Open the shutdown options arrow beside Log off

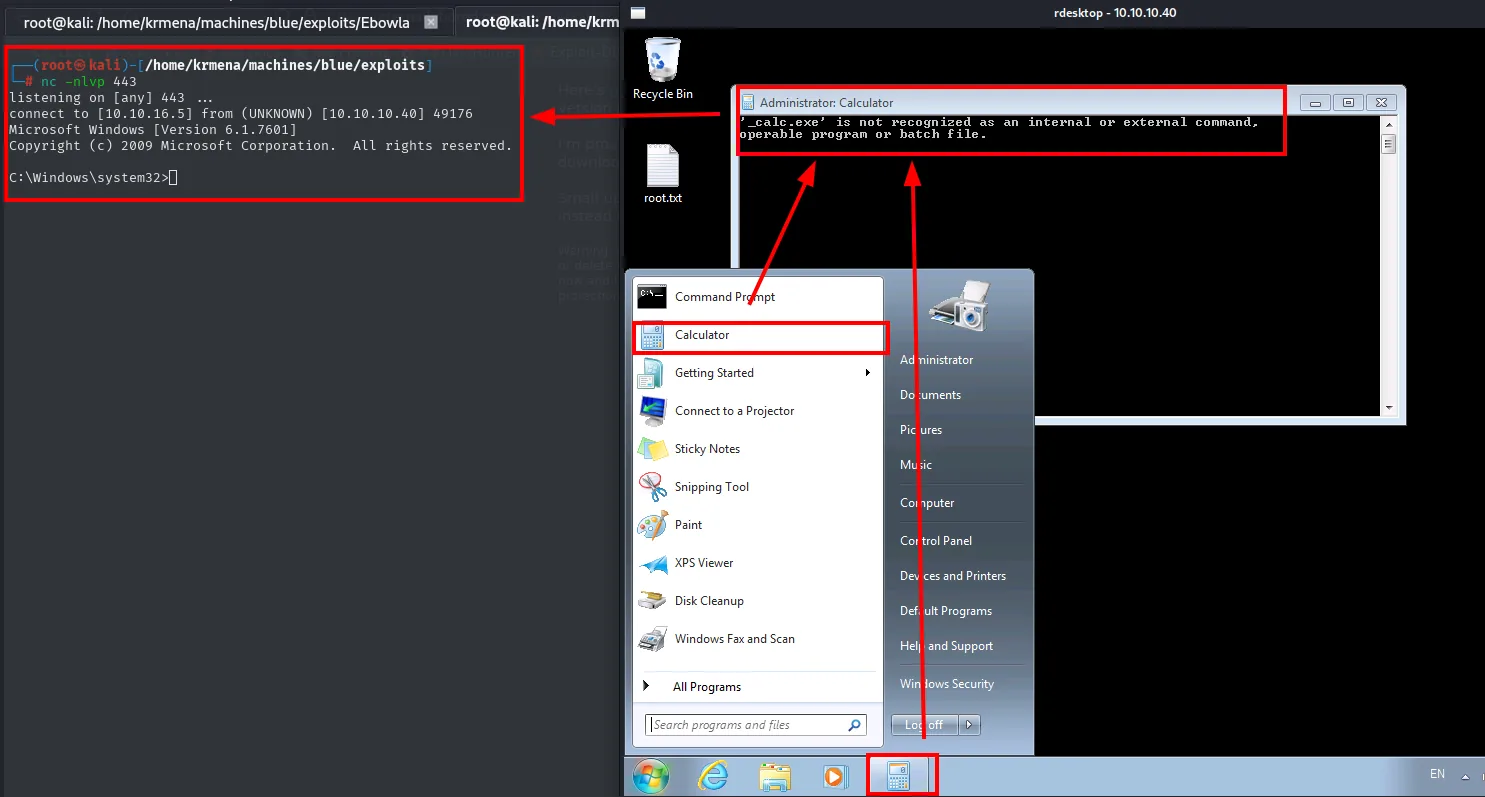970,725
